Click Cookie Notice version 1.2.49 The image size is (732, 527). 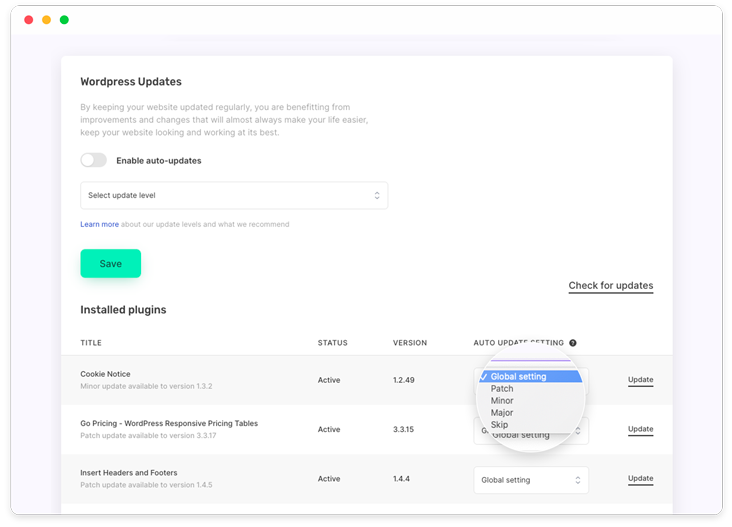(404, 380)
